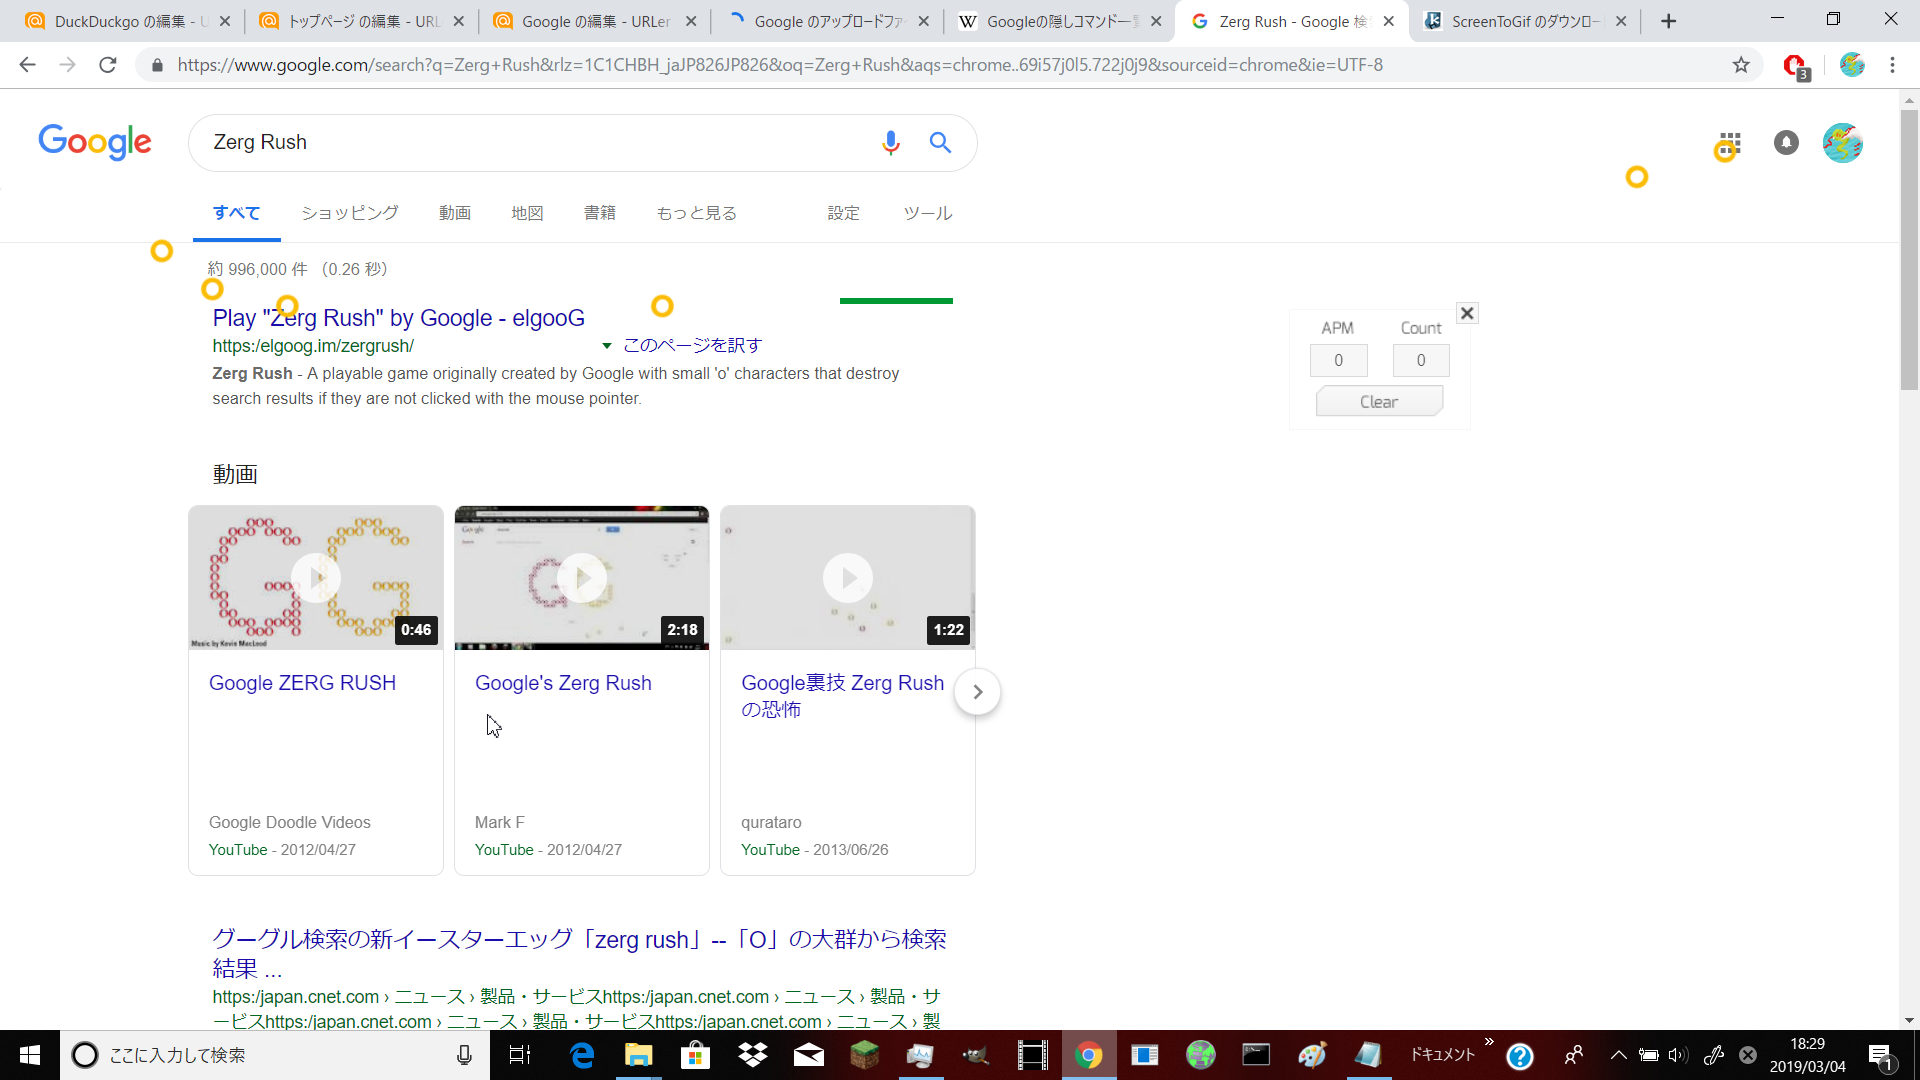Click the APM value field
1920x1080 pixels.
pyautogui.click(x=1338, y=360)
